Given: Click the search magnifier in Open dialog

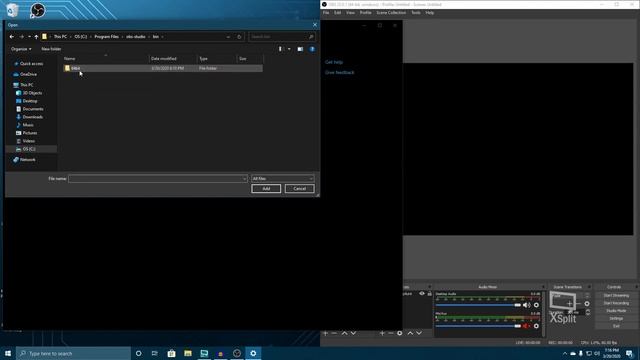Looking at the screenshot, I should tap(311, 37).
